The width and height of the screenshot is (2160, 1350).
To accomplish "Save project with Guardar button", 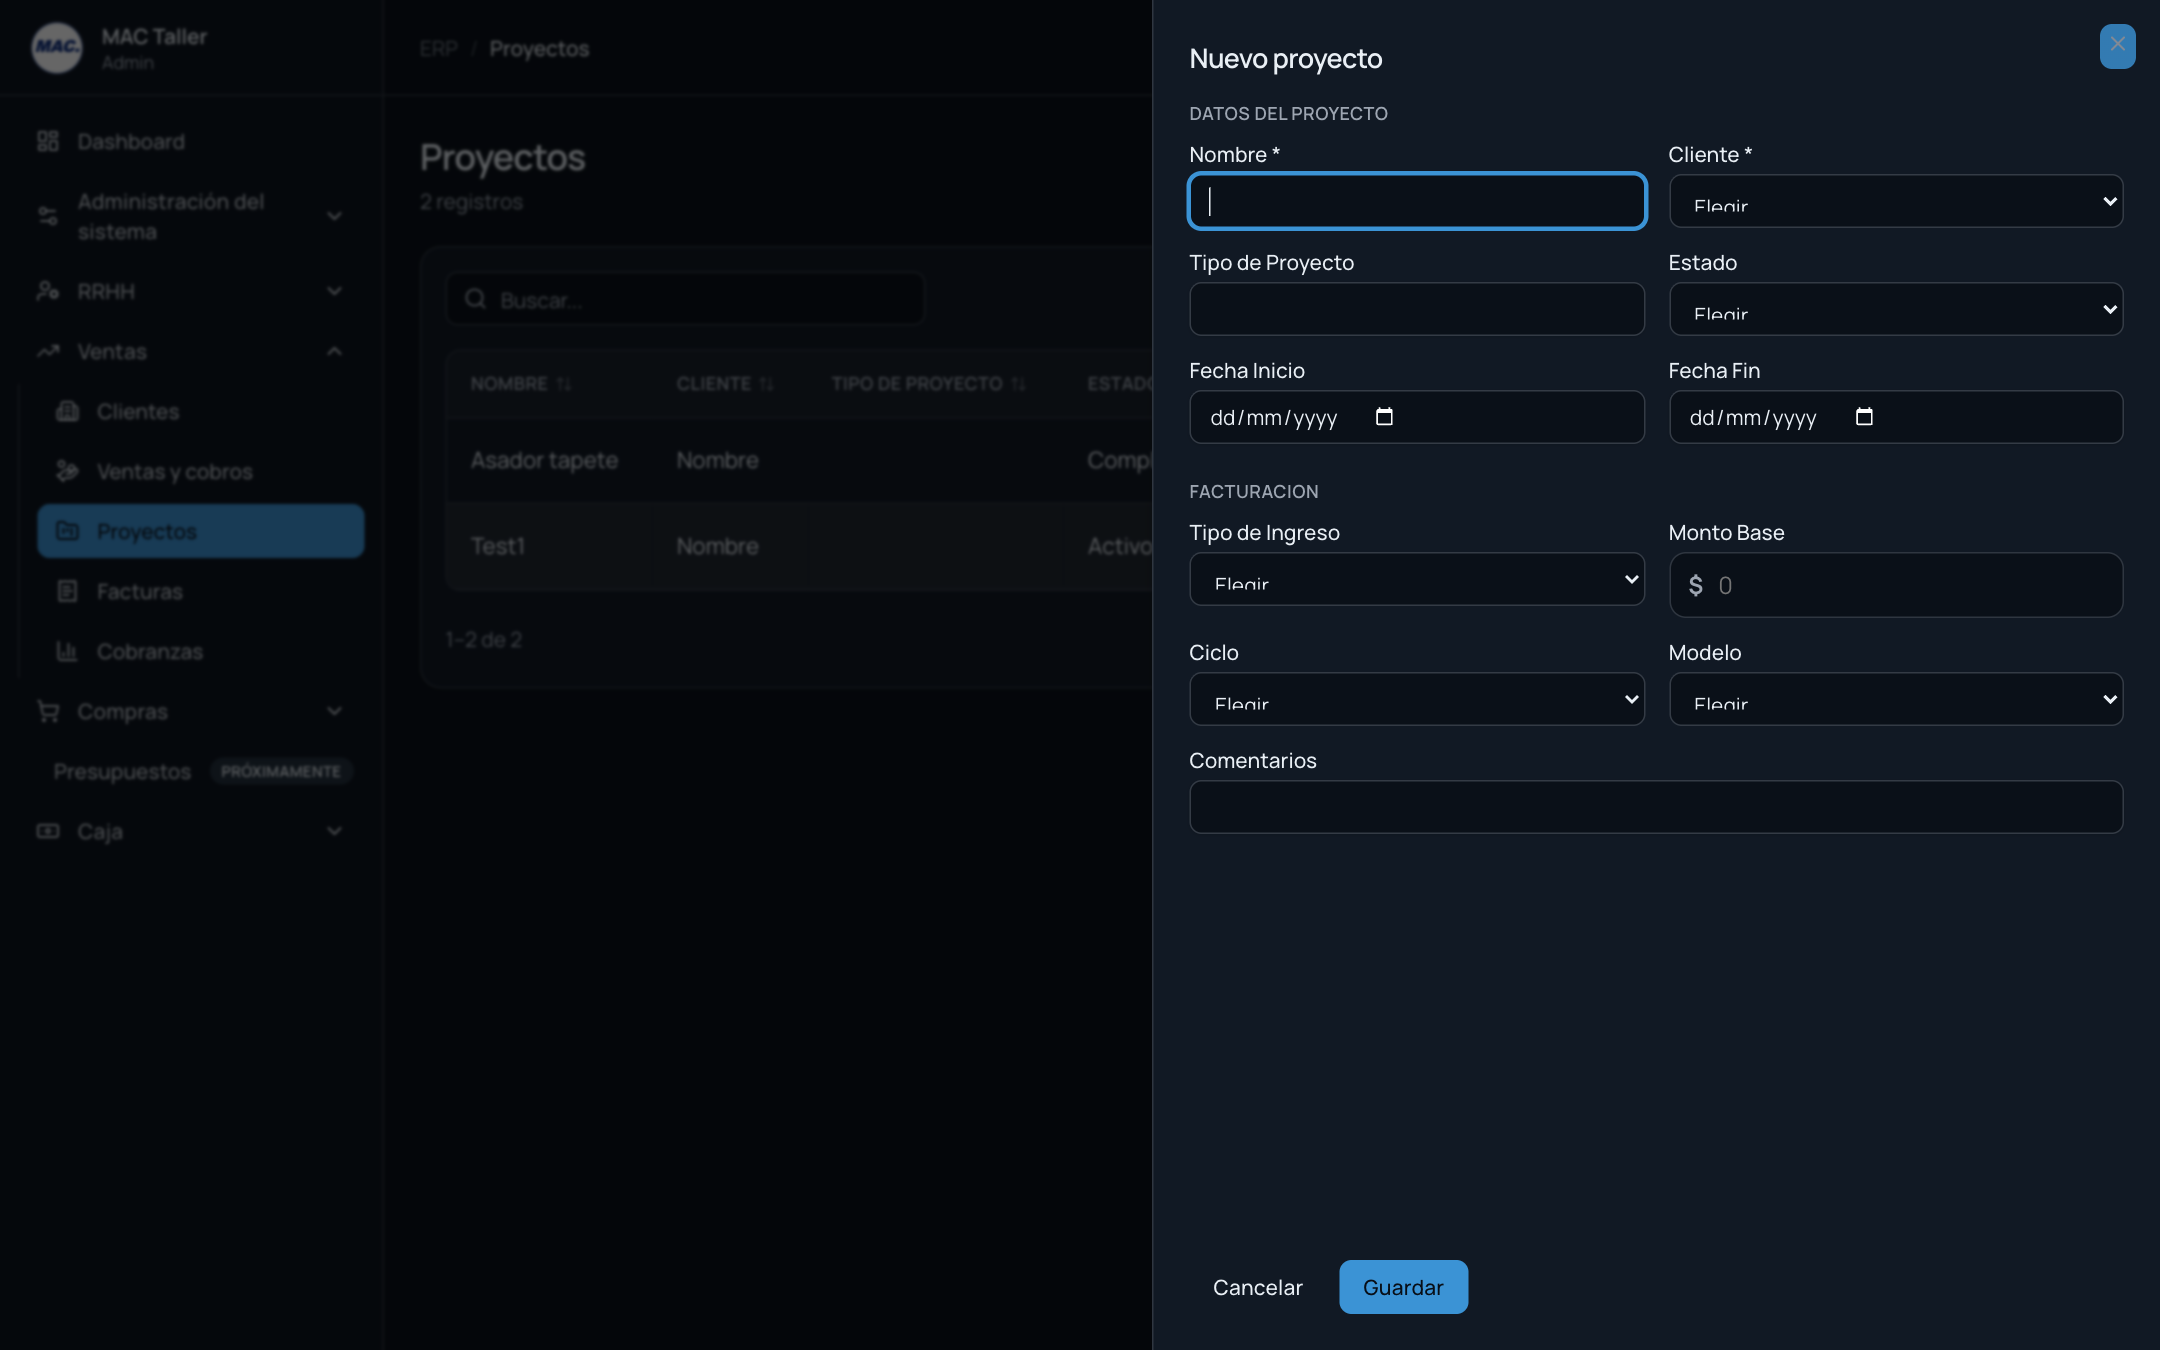I will point(1403,1287).
